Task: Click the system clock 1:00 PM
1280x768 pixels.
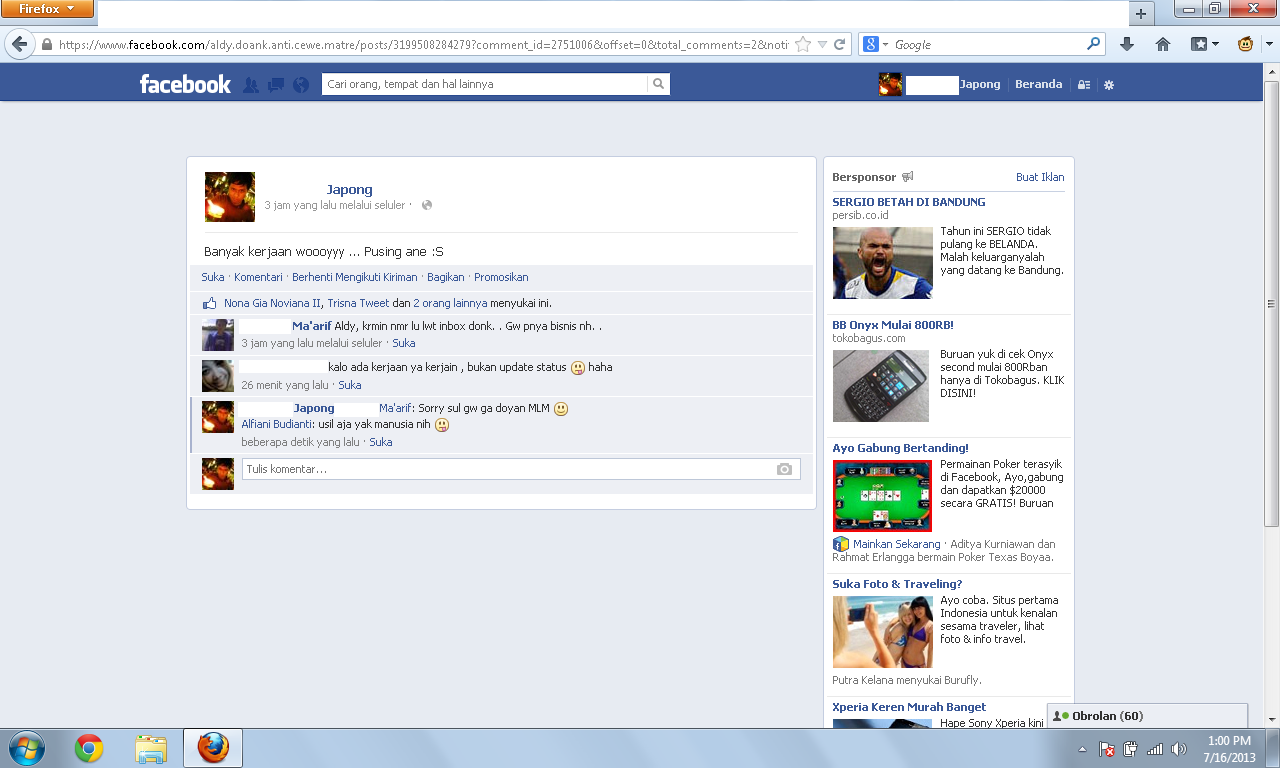Action: (1229, 741)
